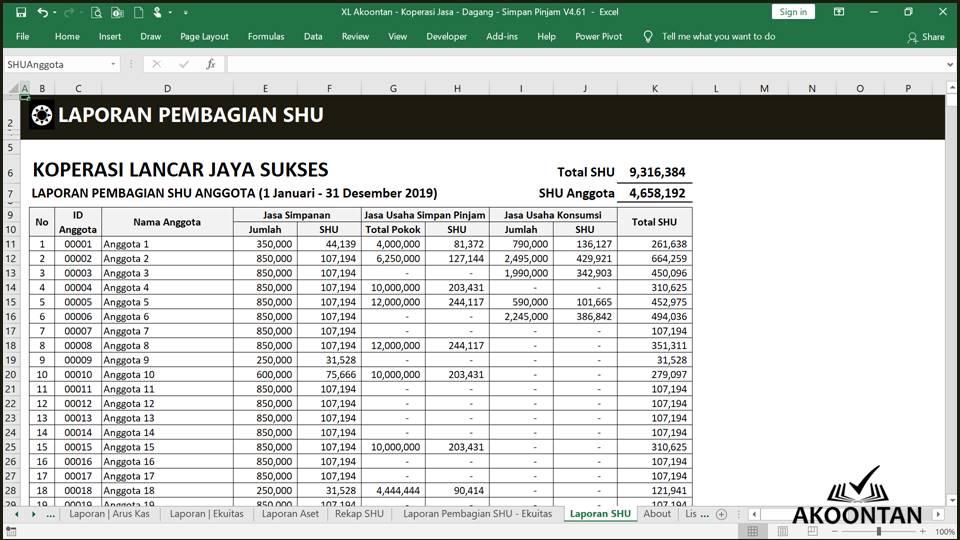Open Laporan Pembagian SHU - Ekuitas sheet

[478, 514]
